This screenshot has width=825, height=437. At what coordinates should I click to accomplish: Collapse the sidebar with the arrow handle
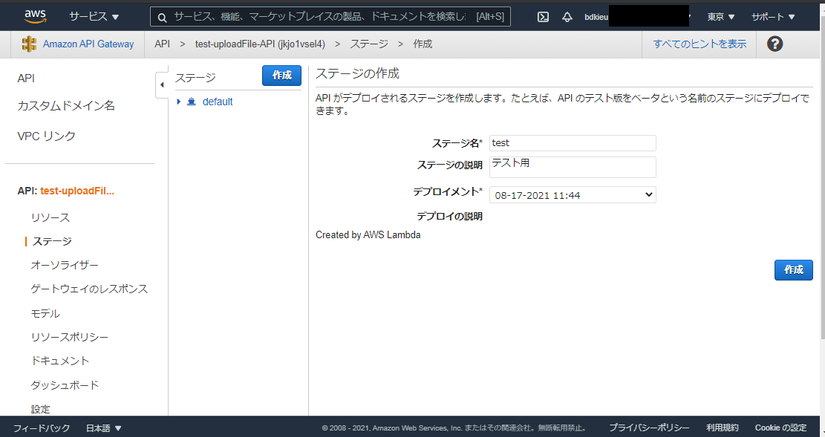tap(162, 85)
